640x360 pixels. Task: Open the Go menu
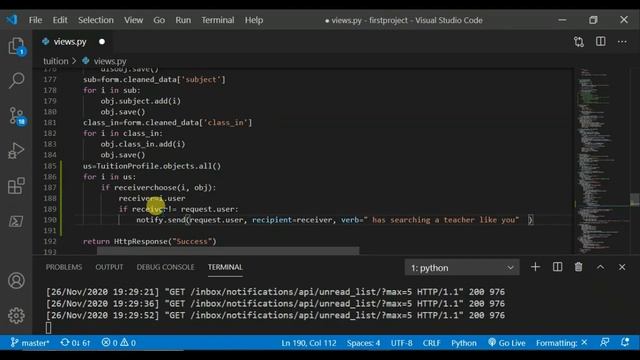(x=159, y=20)
